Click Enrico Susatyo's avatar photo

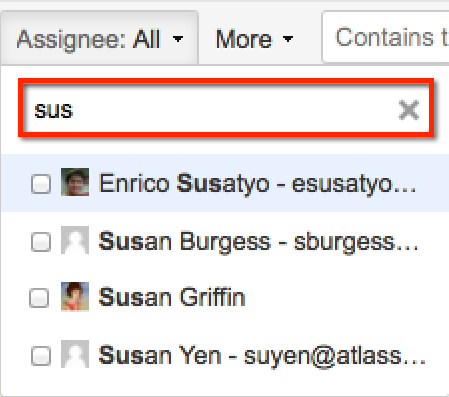75,182
